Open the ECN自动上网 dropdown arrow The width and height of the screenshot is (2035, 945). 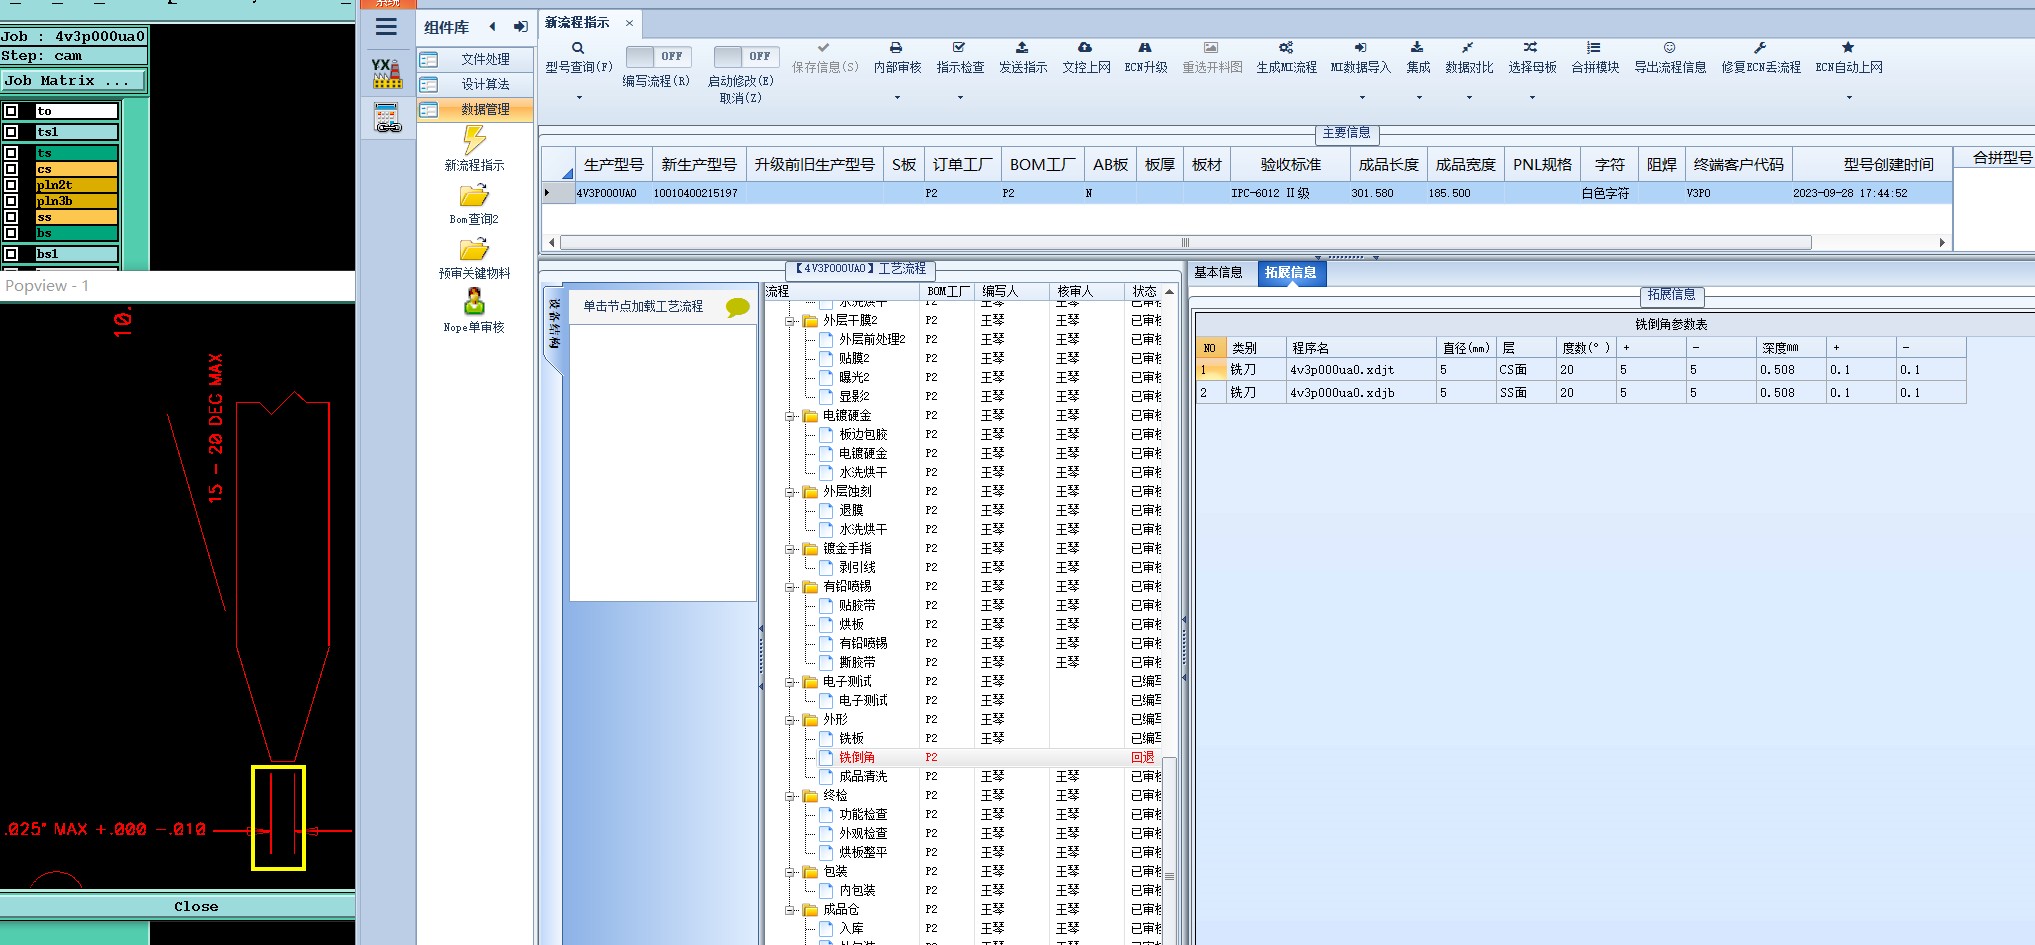[1849, 98]
